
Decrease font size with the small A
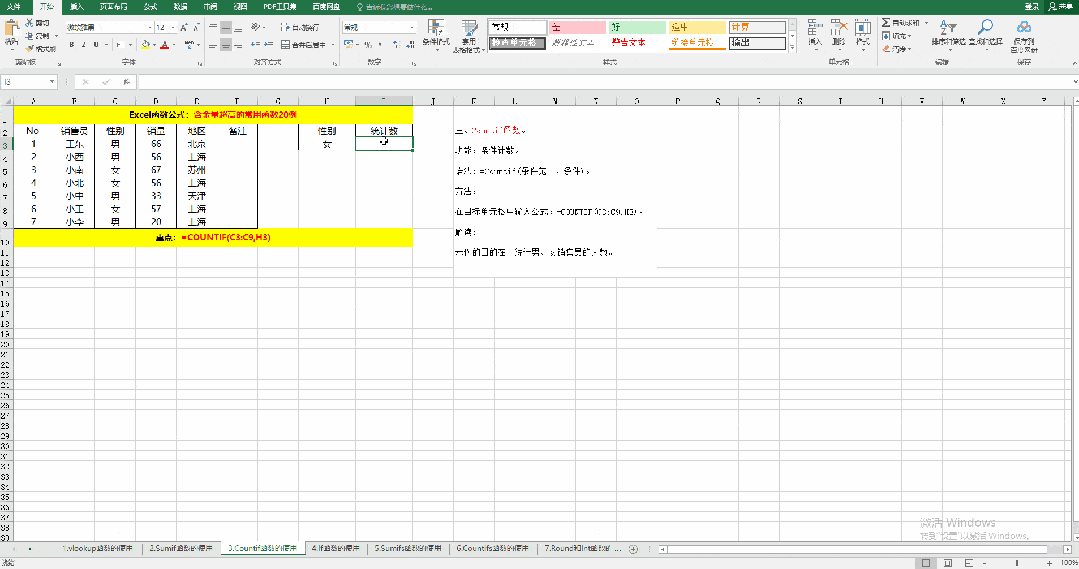[x=196, y=28]
